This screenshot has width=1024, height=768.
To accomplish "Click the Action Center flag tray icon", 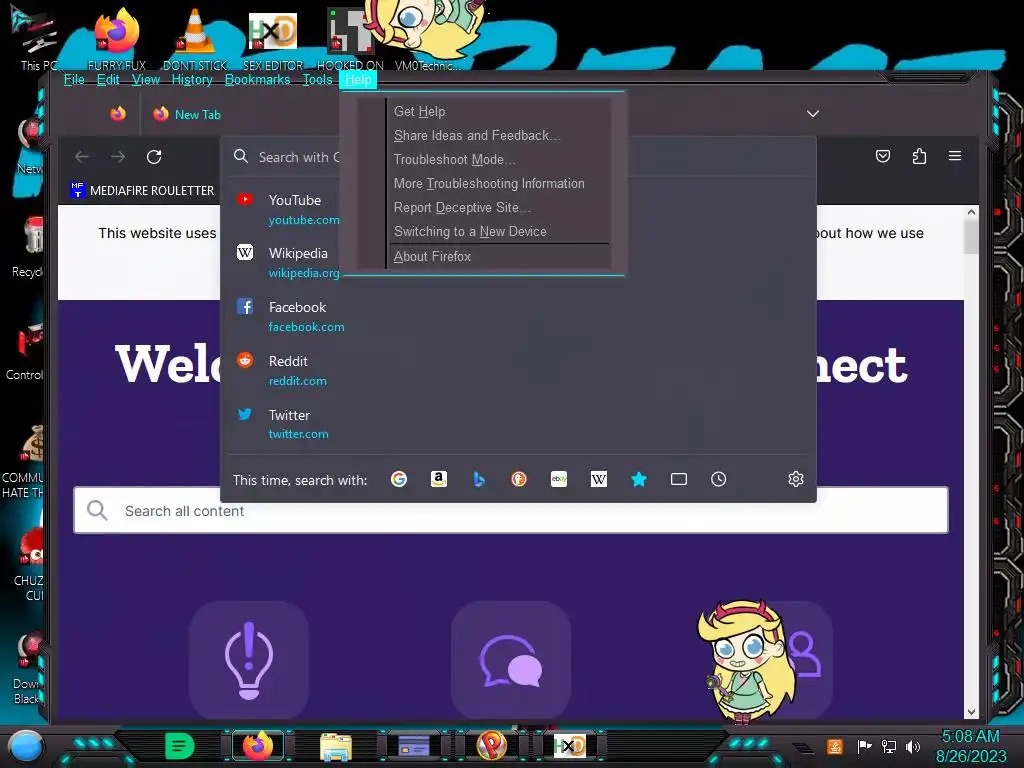I will click(864, 746).
